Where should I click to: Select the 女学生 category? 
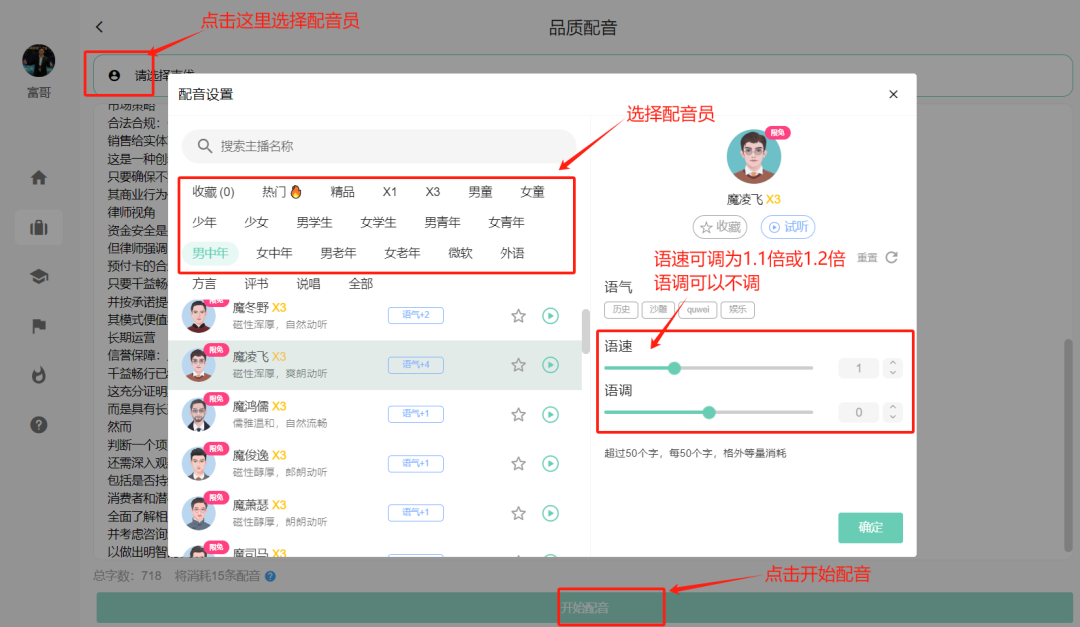click(378, 223)
